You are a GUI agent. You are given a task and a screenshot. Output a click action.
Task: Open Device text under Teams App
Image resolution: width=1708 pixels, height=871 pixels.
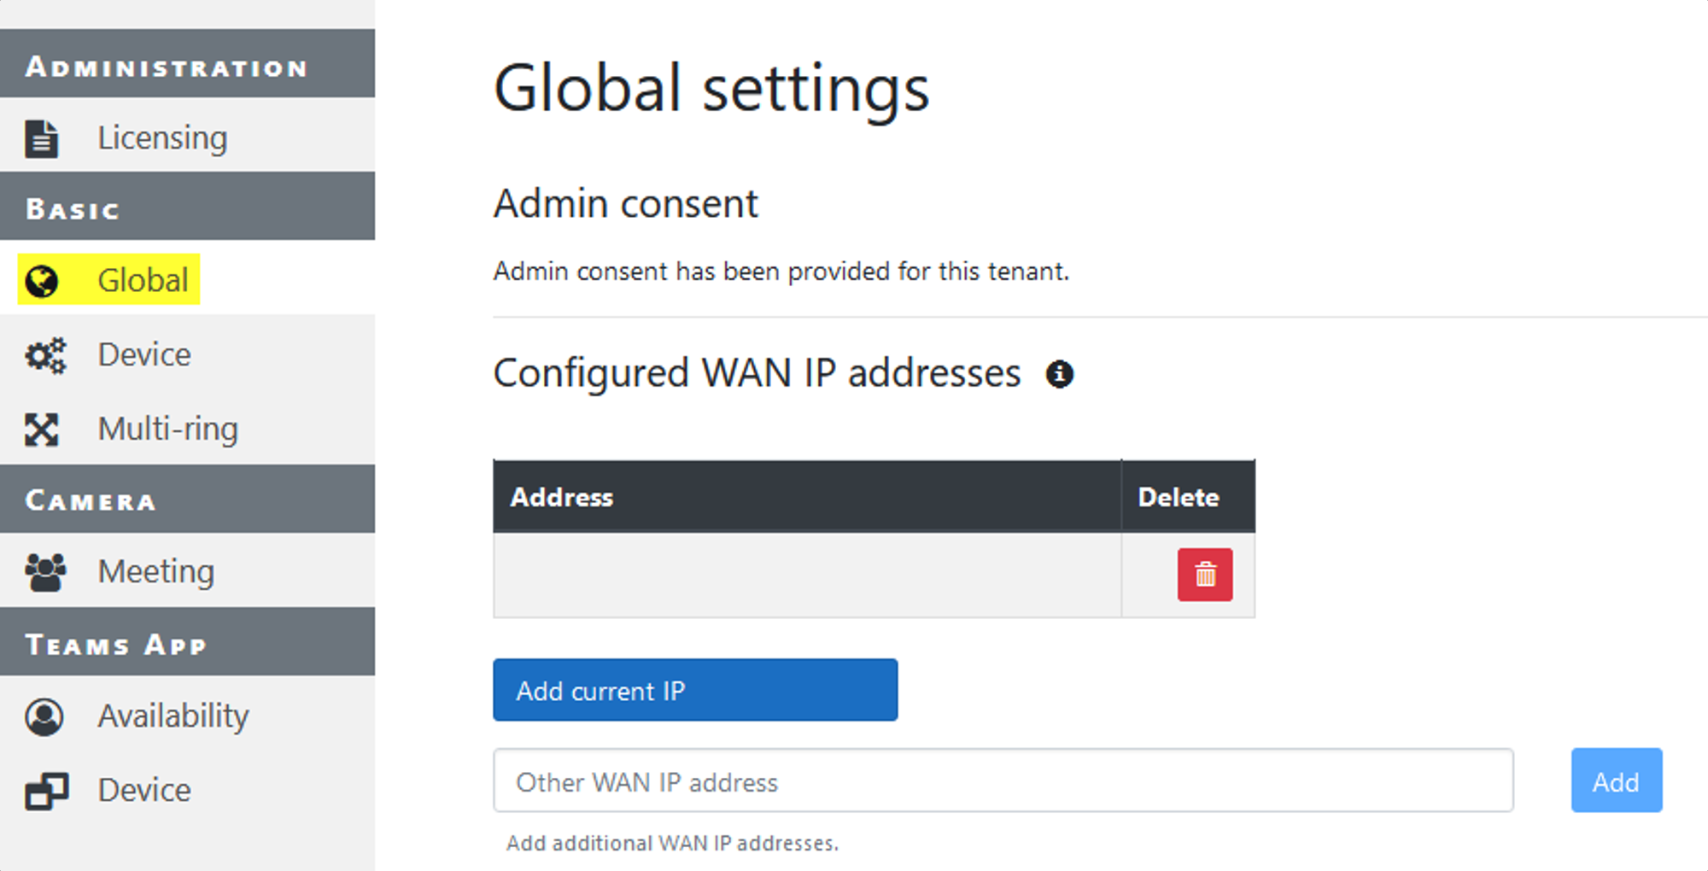[144, 790]
